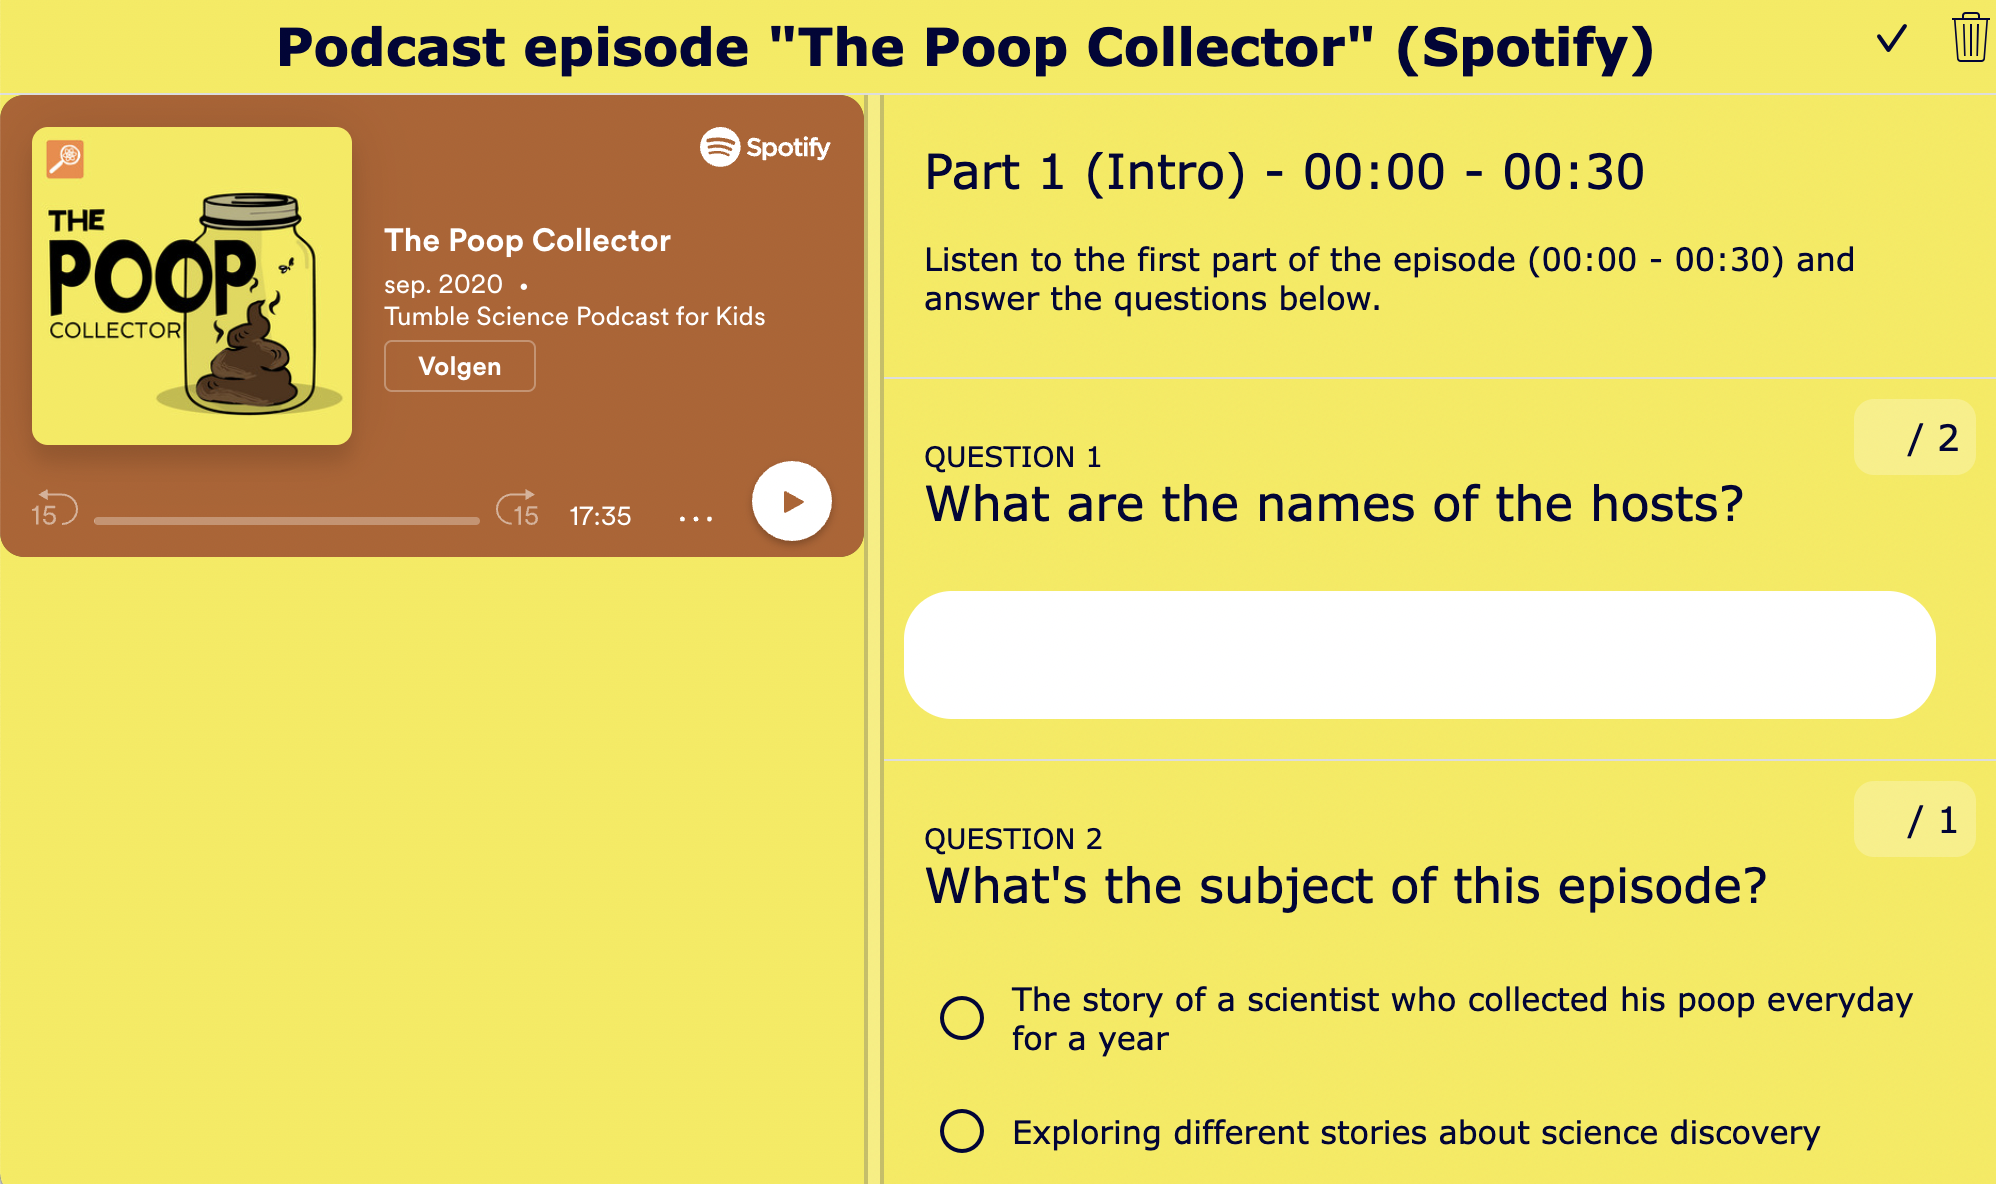Open the Tumble Science Podcast for Kids page
Screen dimensions: 1996x1184
click(575, 316)
